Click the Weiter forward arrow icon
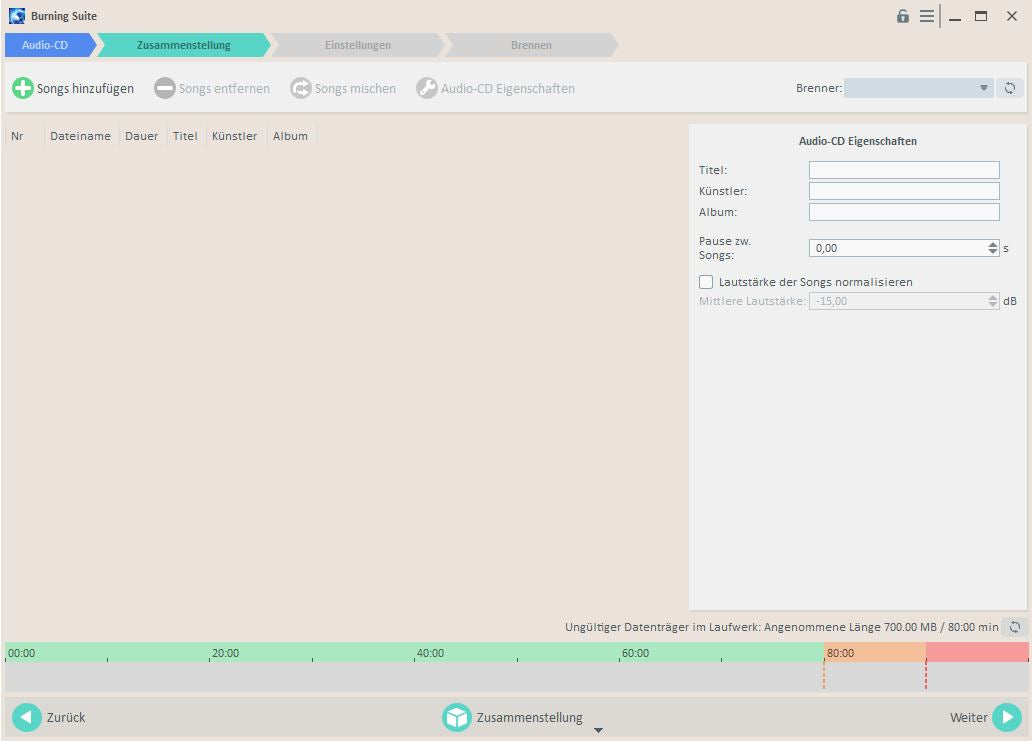1032x741 pixels. tap(1006, 717)
